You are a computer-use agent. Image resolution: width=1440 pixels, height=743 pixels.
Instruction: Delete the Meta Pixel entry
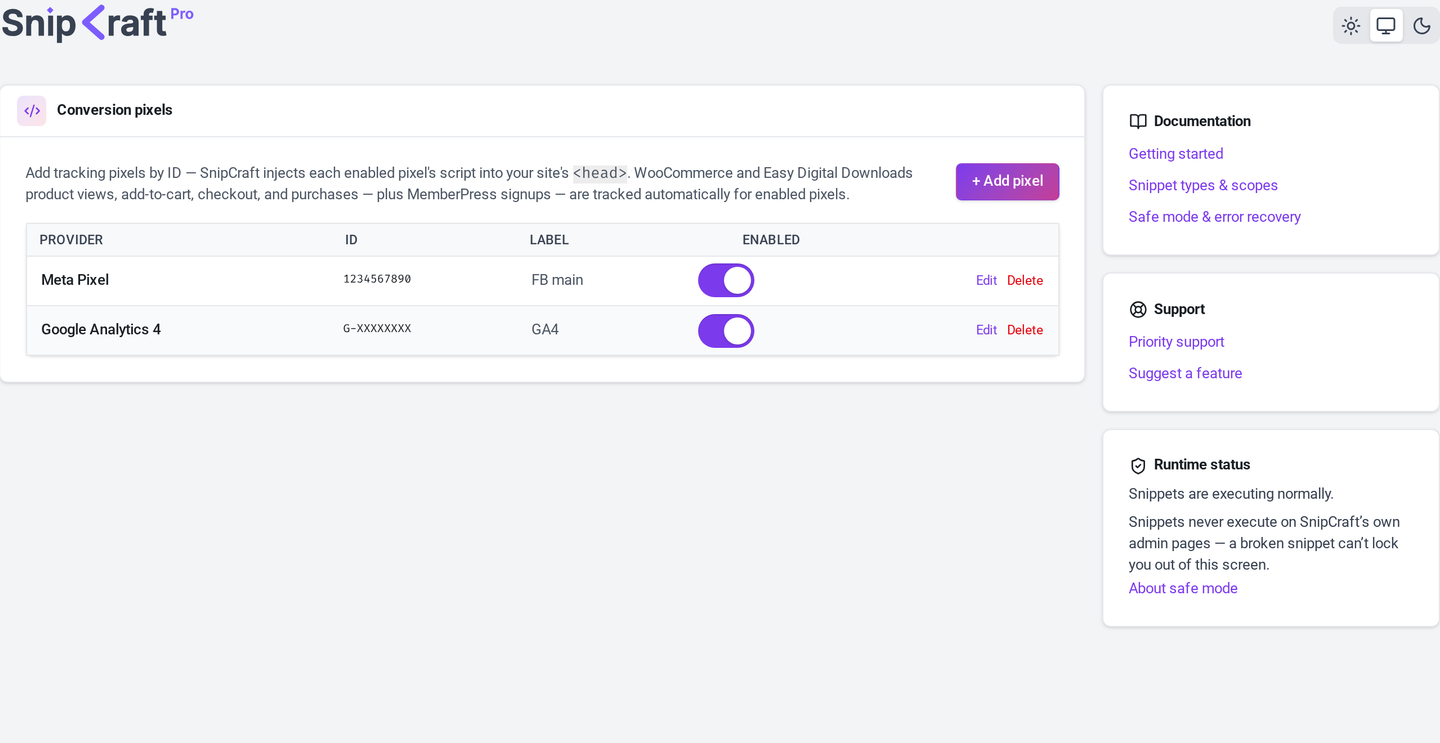point(1025,281)
